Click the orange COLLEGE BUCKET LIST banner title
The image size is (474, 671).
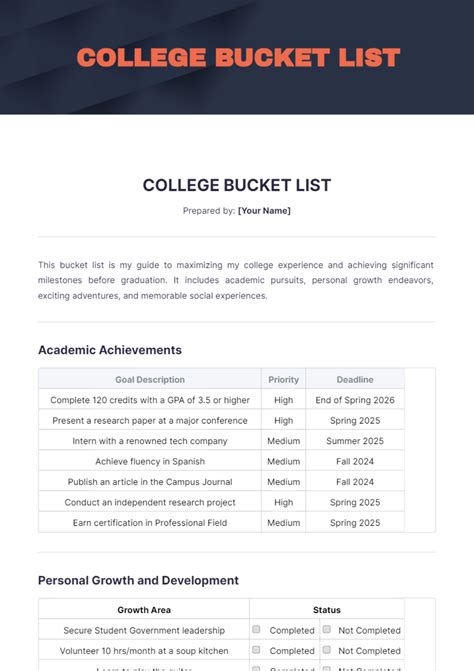[238, 58]
